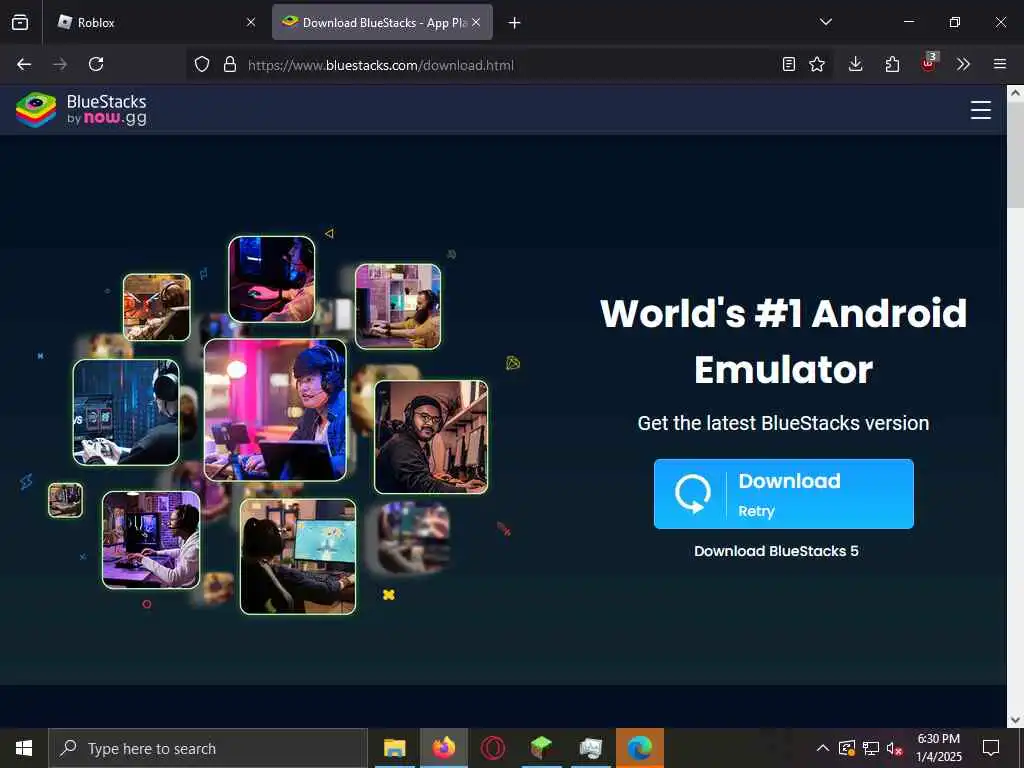Launch Opera browser from the taskbar
This screenshot has width=1024, height=768.
(493, 748)
